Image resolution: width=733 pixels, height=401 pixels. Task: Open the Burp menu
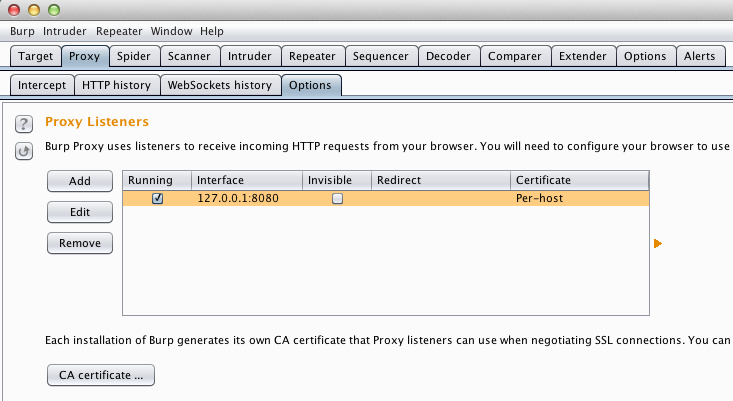(22, 31)
